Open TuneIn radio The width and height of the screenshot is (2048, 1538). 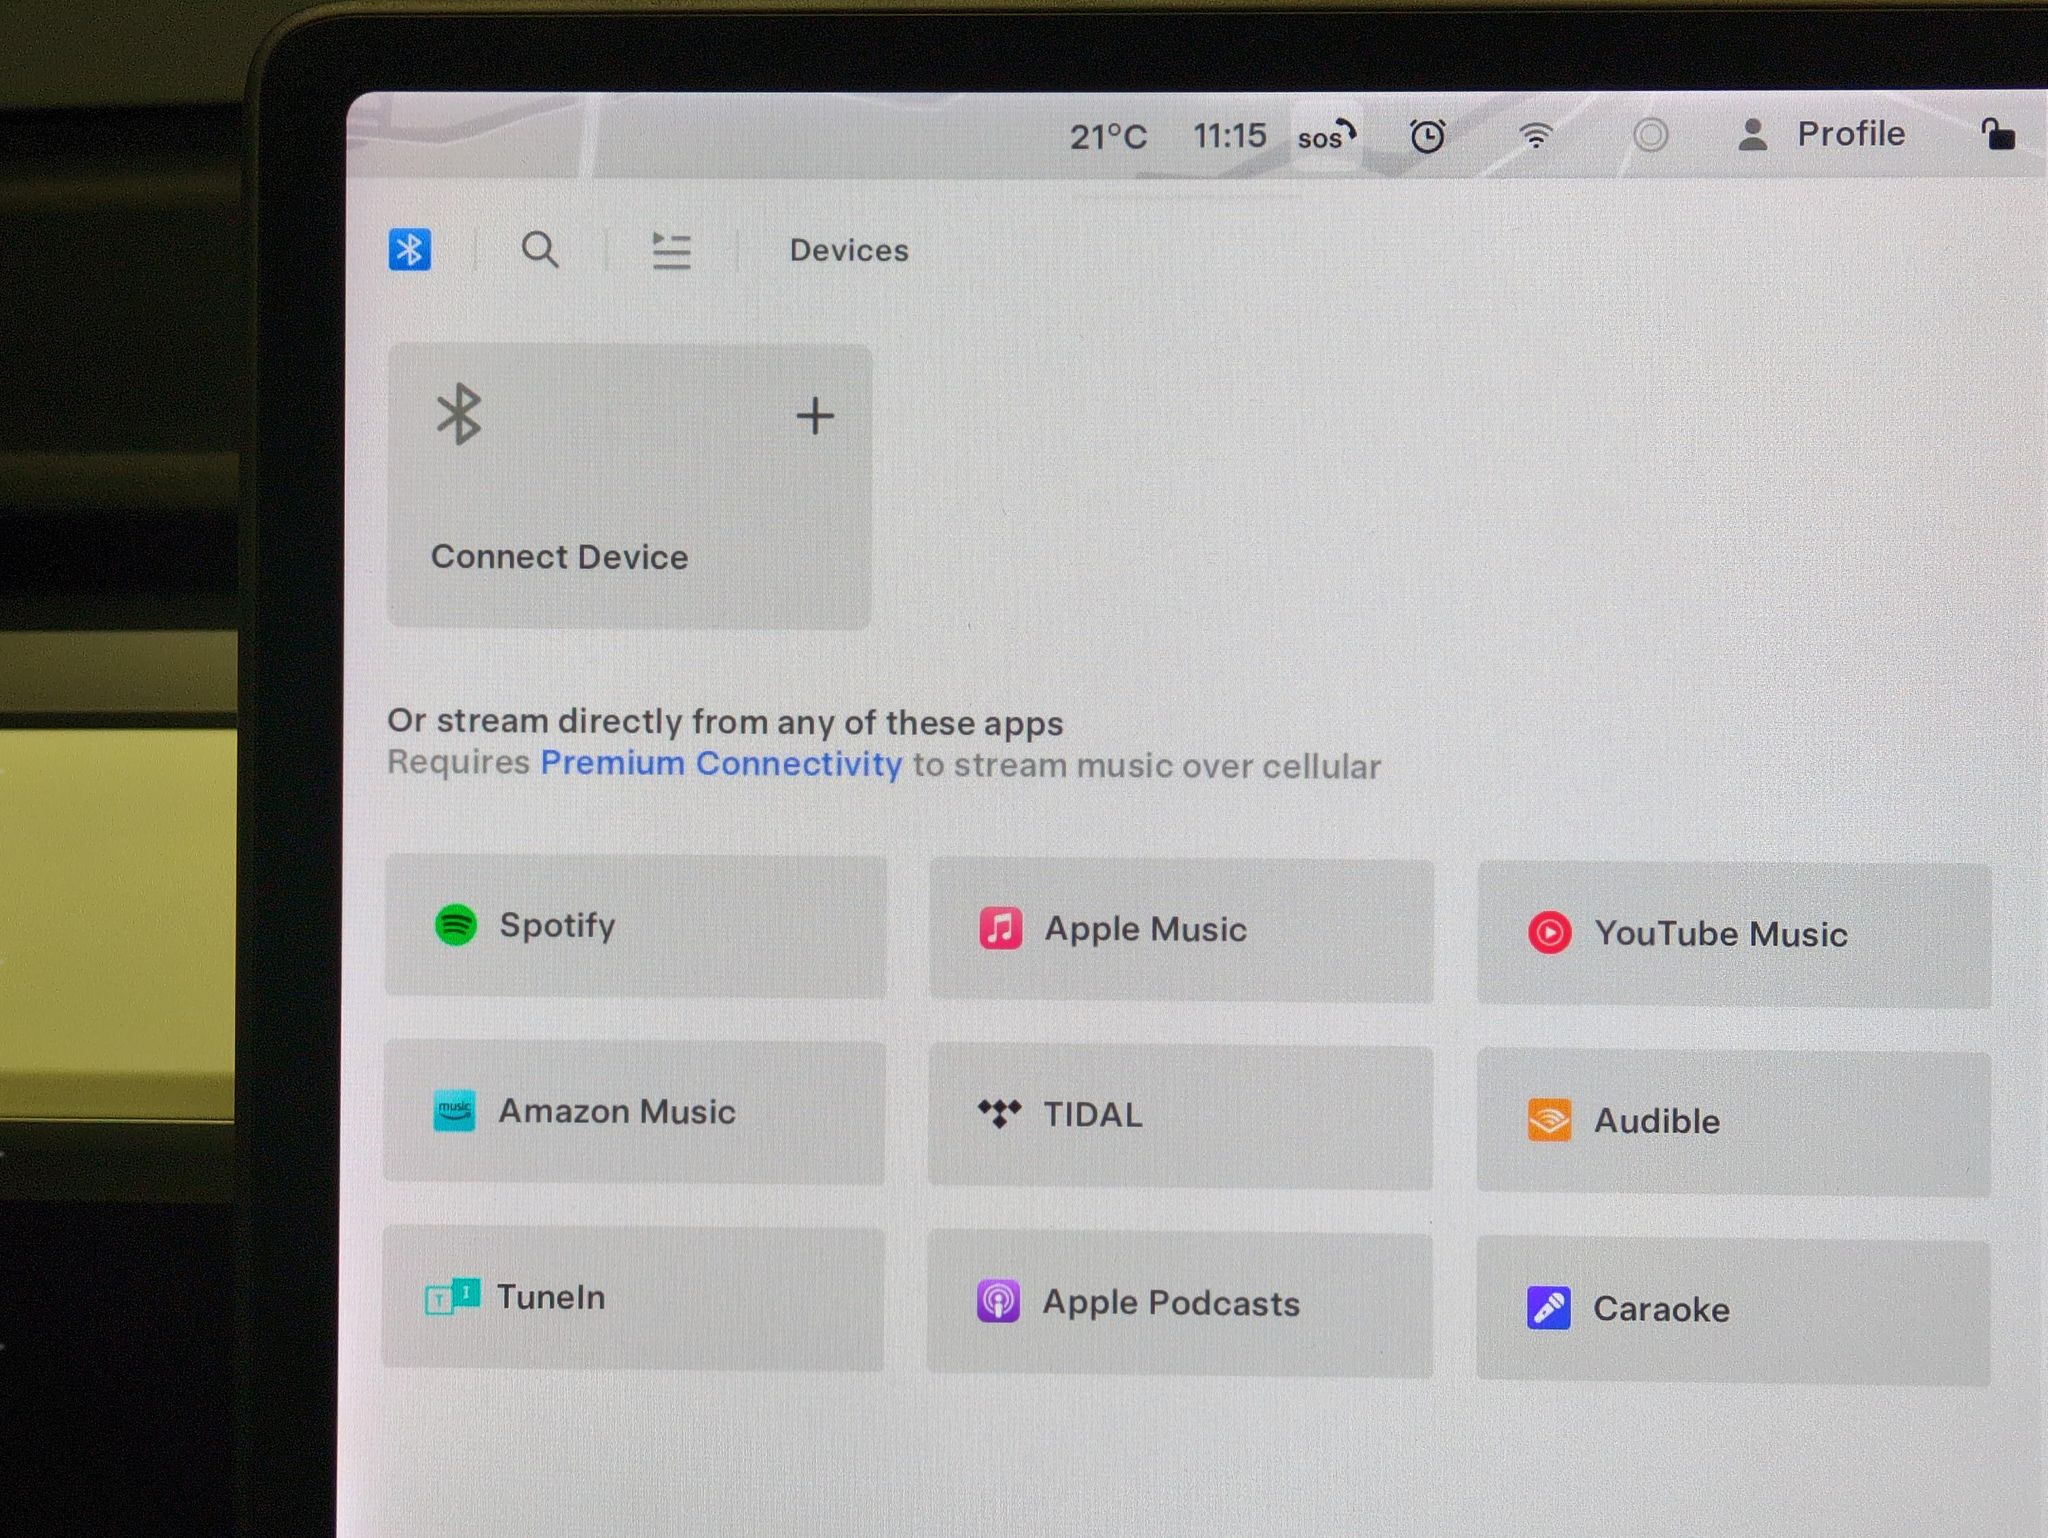[x=633, y=1298]
